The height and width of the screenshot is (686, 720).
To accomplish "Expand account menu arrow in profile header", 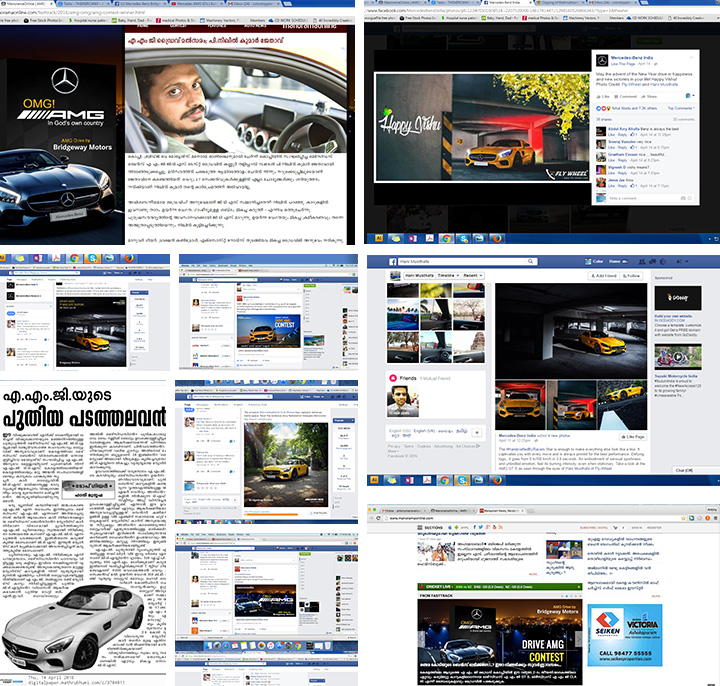I will pyautogui.click(x=686, y=261).
